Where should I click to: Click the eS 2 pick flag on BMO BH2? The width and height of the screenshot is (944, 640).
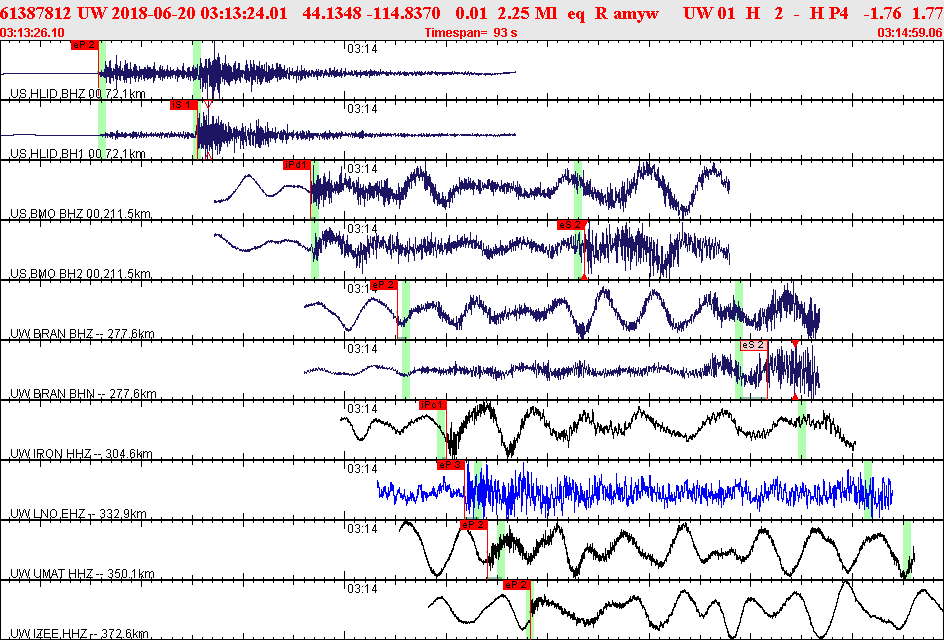570,225
